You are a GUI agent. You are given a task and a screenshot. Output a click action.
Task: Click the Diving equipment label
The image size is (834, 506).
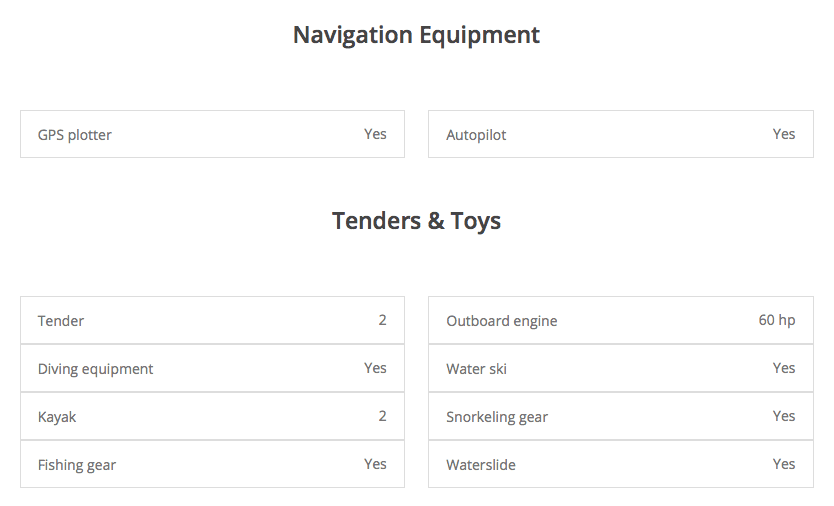96,369
